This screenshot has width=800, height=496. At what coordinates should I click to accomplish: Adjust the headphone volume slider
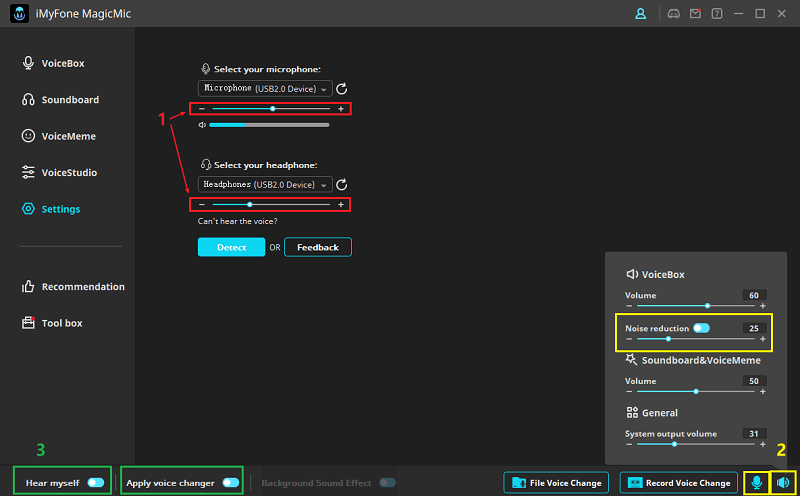coord(271,205)
